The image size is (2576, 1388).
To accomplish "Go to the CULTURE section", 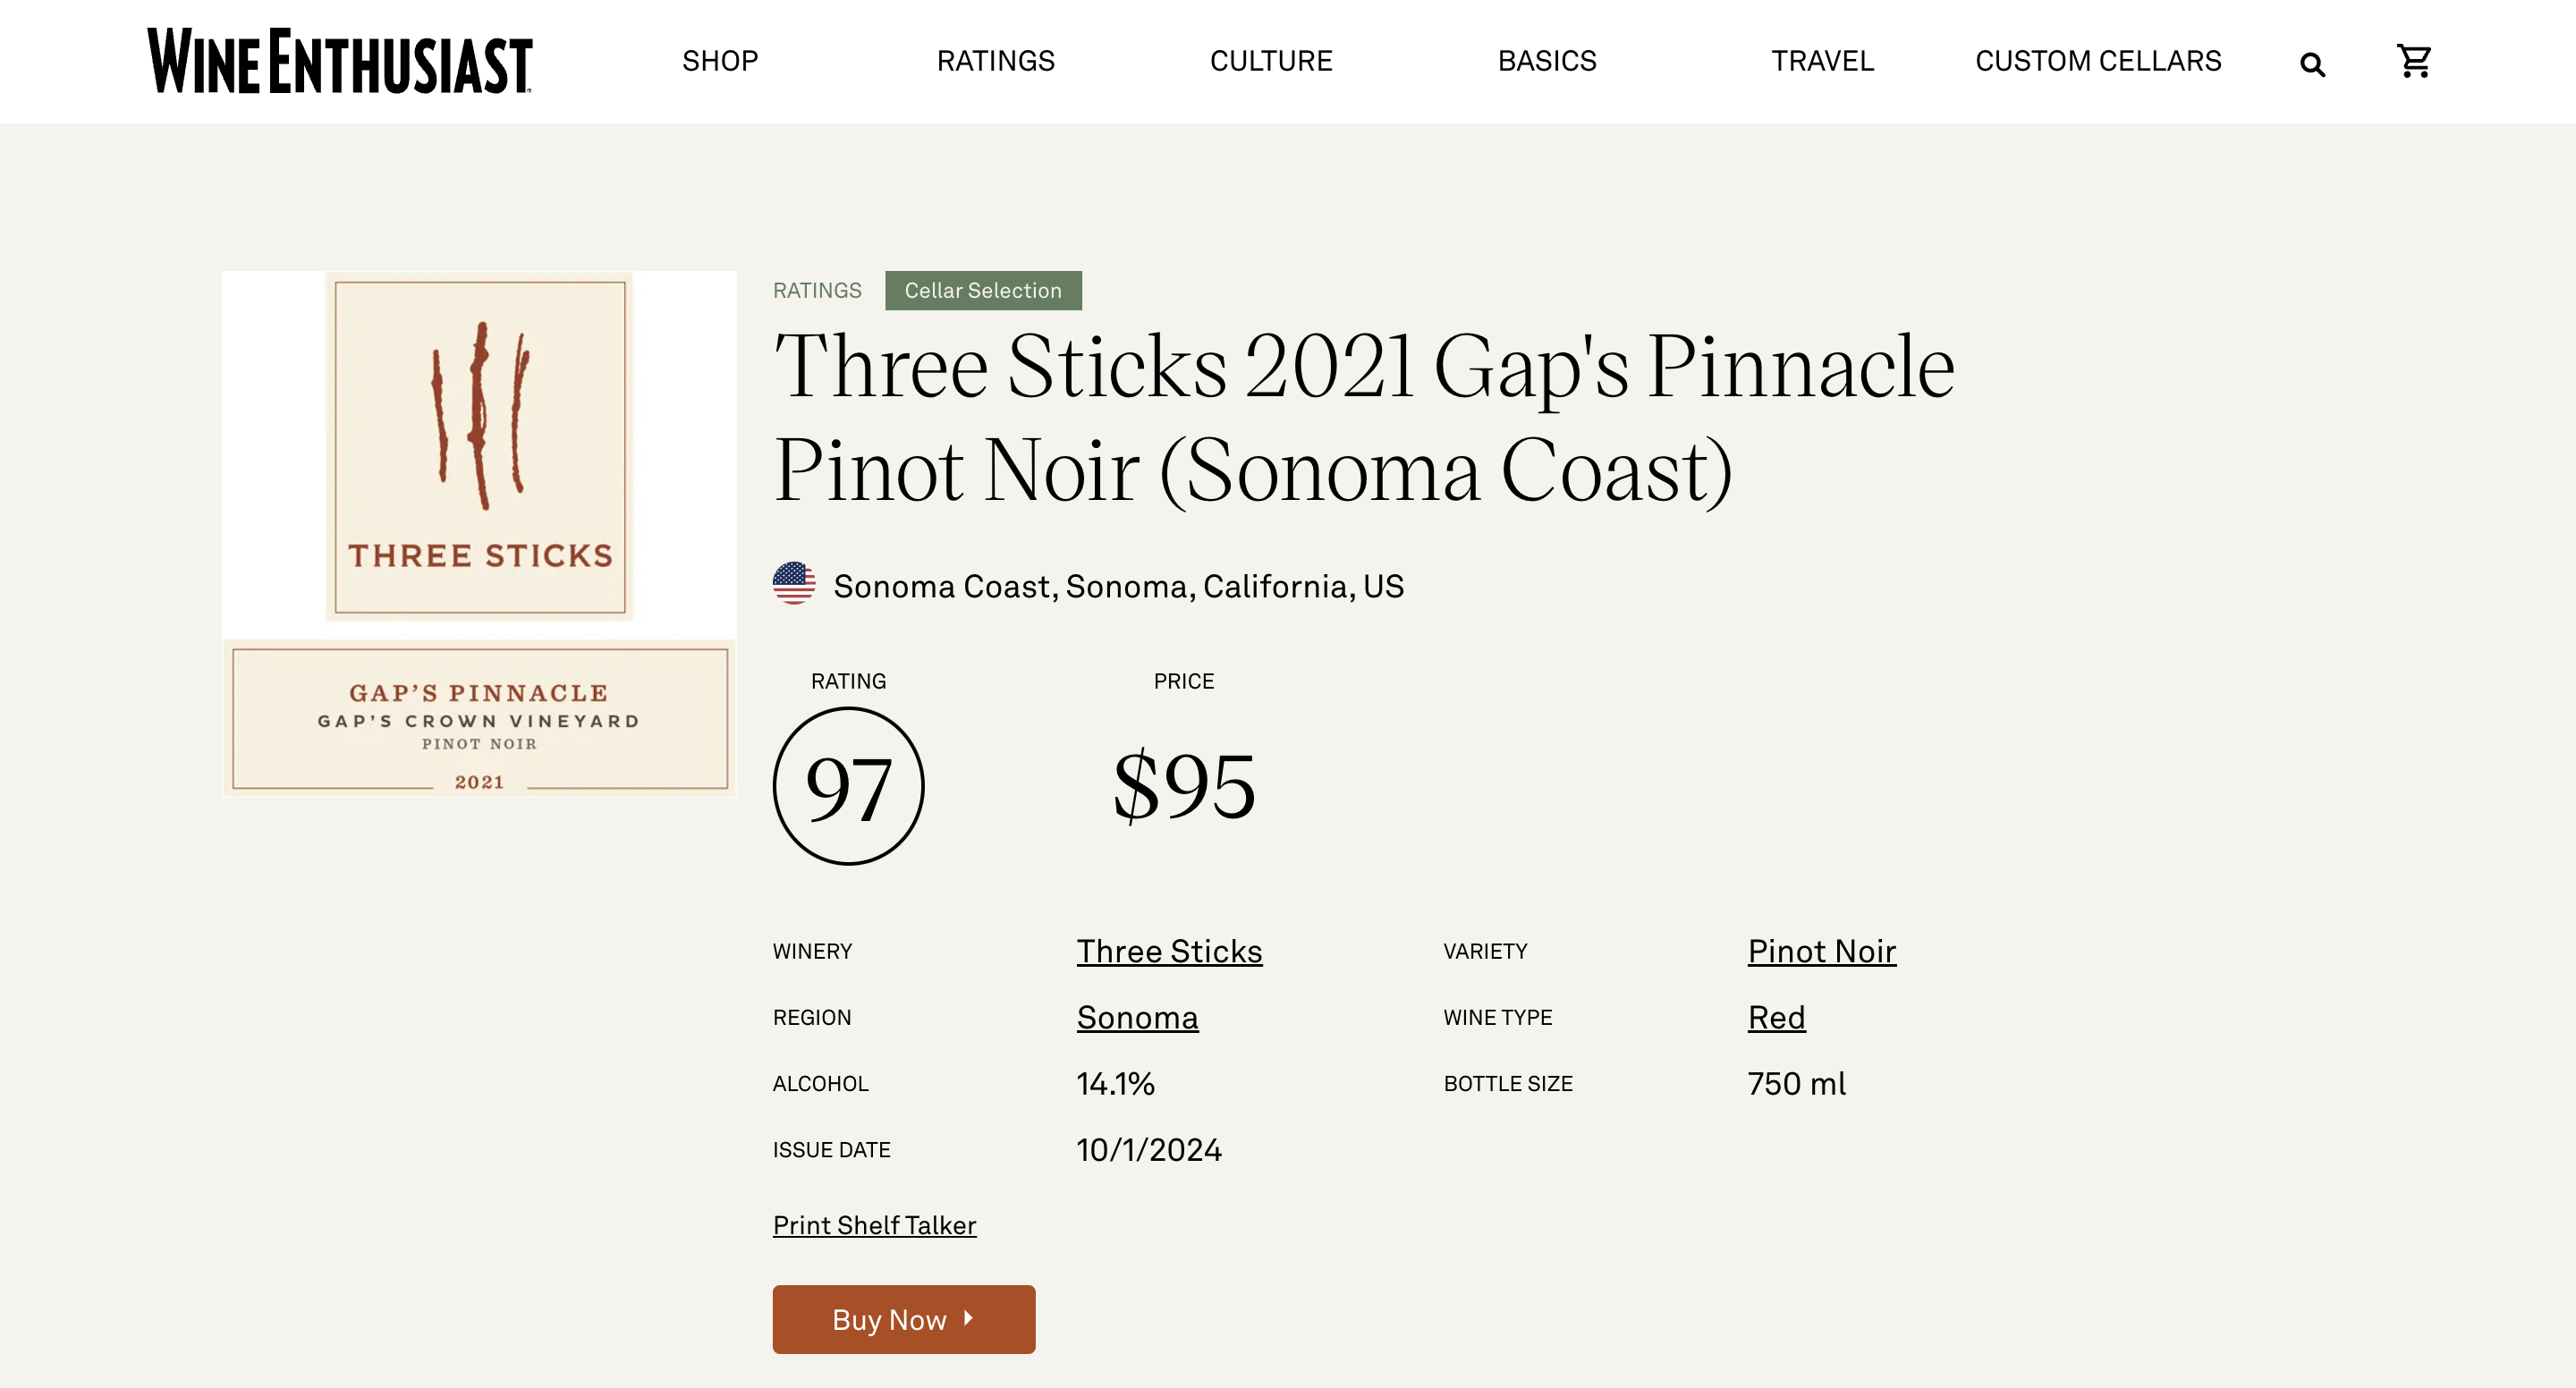I will pos(1271,61).
